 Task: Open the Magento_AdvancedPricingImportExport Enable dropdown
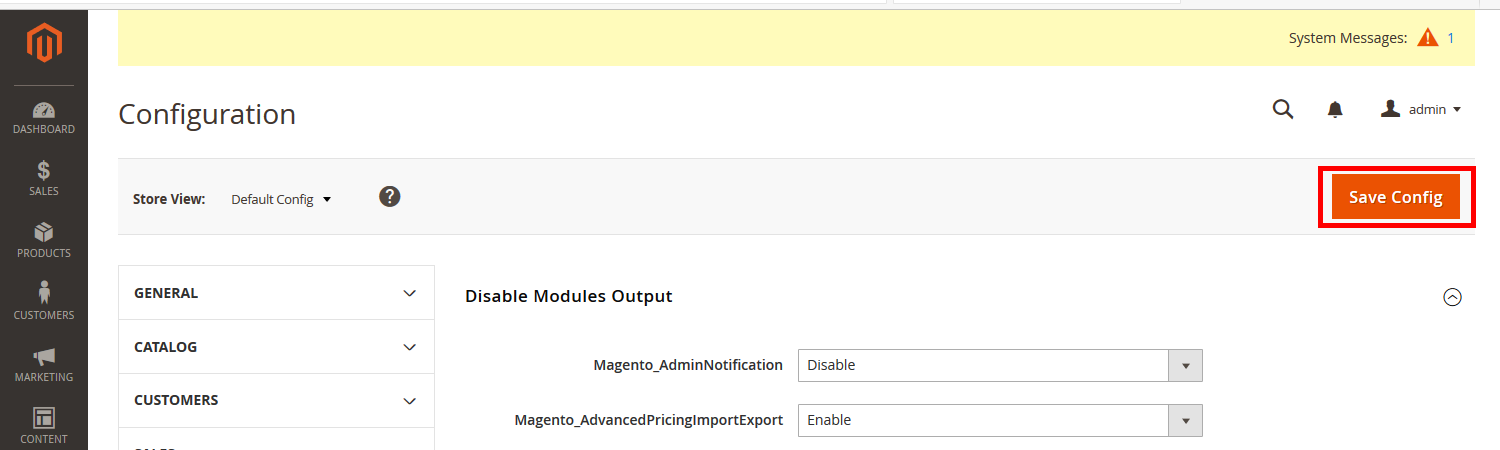pyautogui.click(x=1000, y=421)
